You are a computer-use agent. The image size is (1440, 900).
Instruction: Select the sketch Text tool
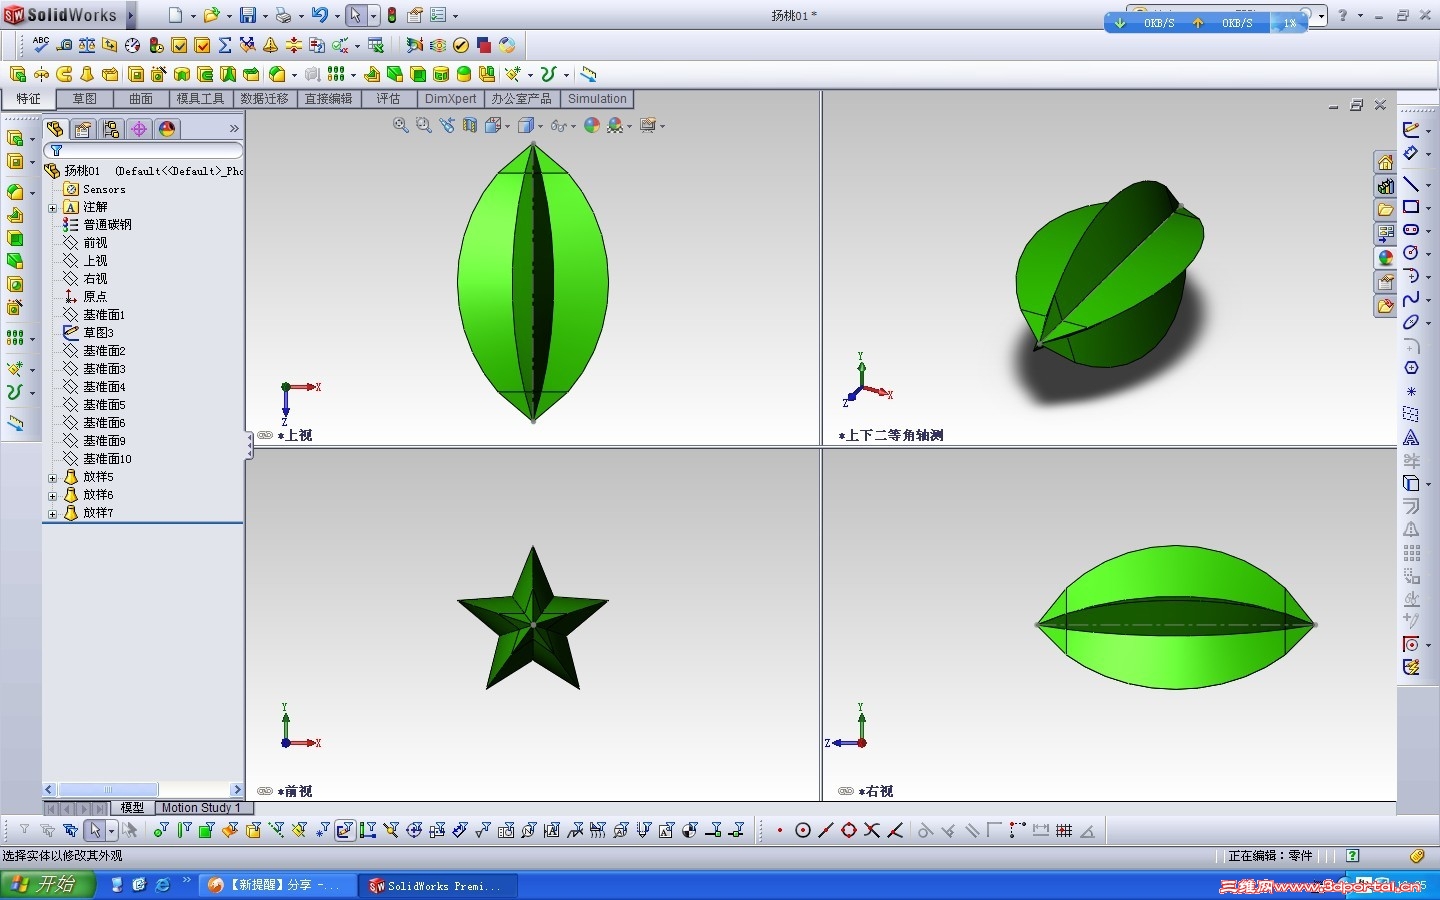click(x=1411, y=437)
